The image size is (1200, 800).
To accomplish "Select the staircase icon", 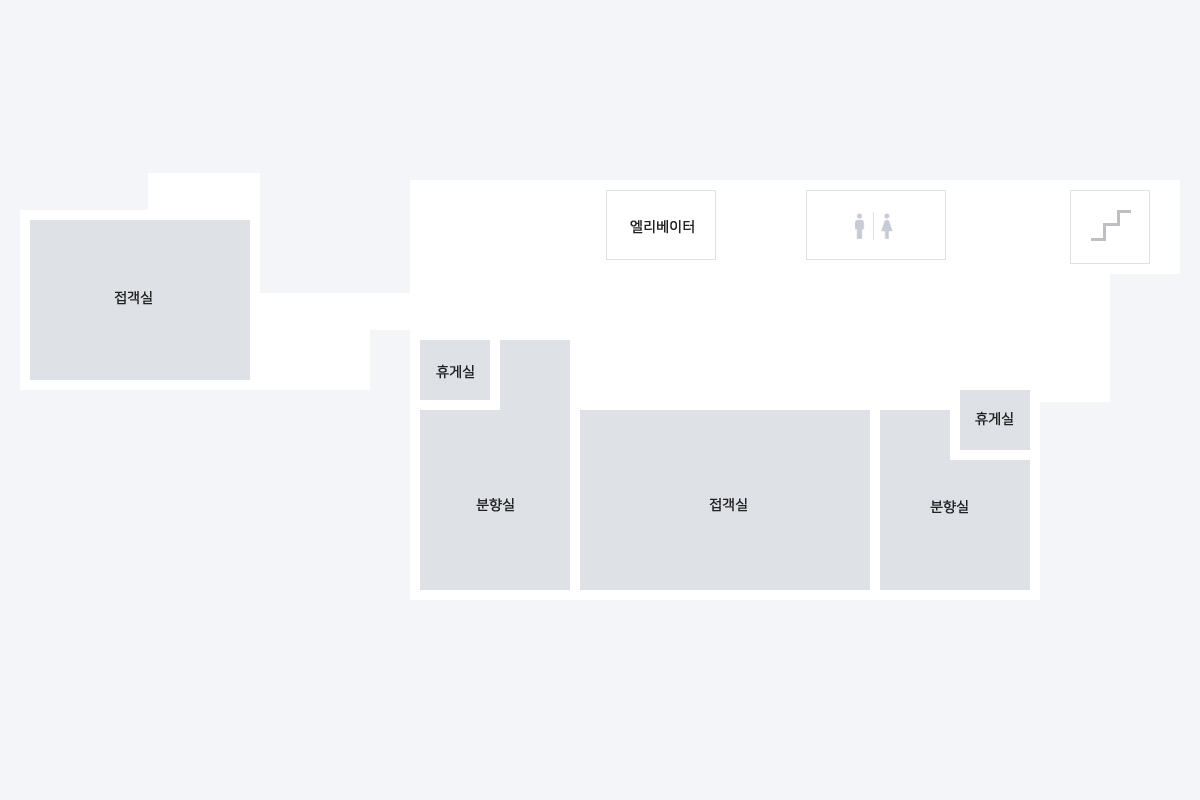I will (x=1110, y=226).
